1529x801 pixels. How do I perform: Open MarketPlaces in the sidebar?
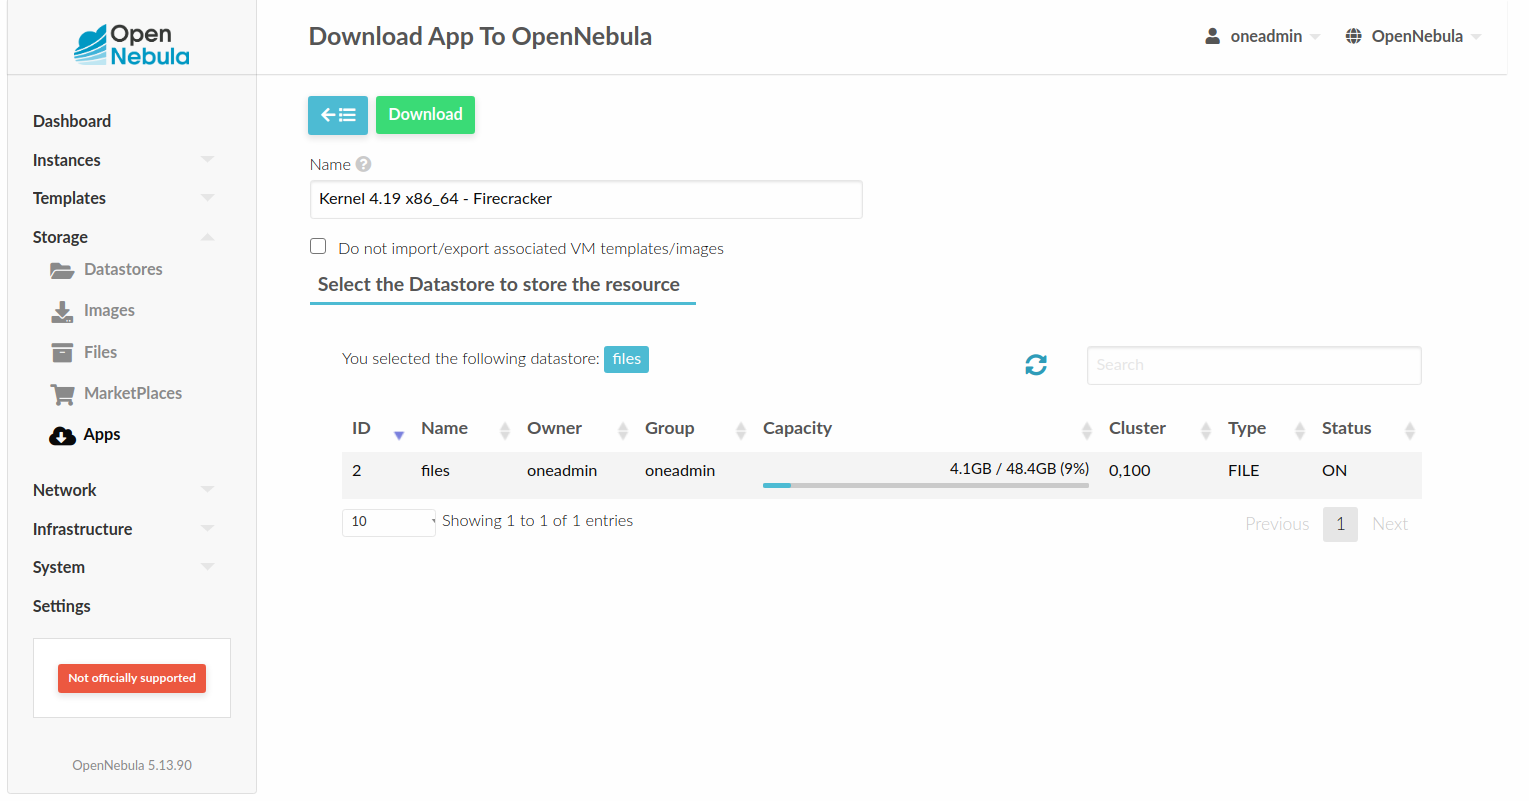pos(133,393)
